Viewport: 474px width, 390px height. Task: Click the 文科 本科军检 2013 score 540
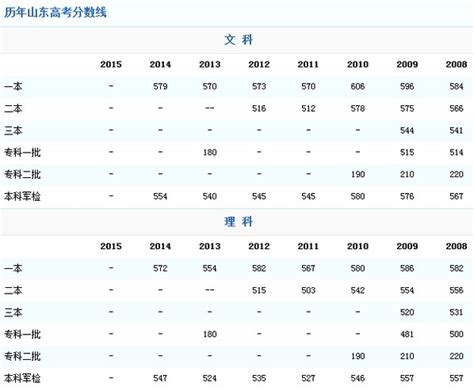point(210,196)
